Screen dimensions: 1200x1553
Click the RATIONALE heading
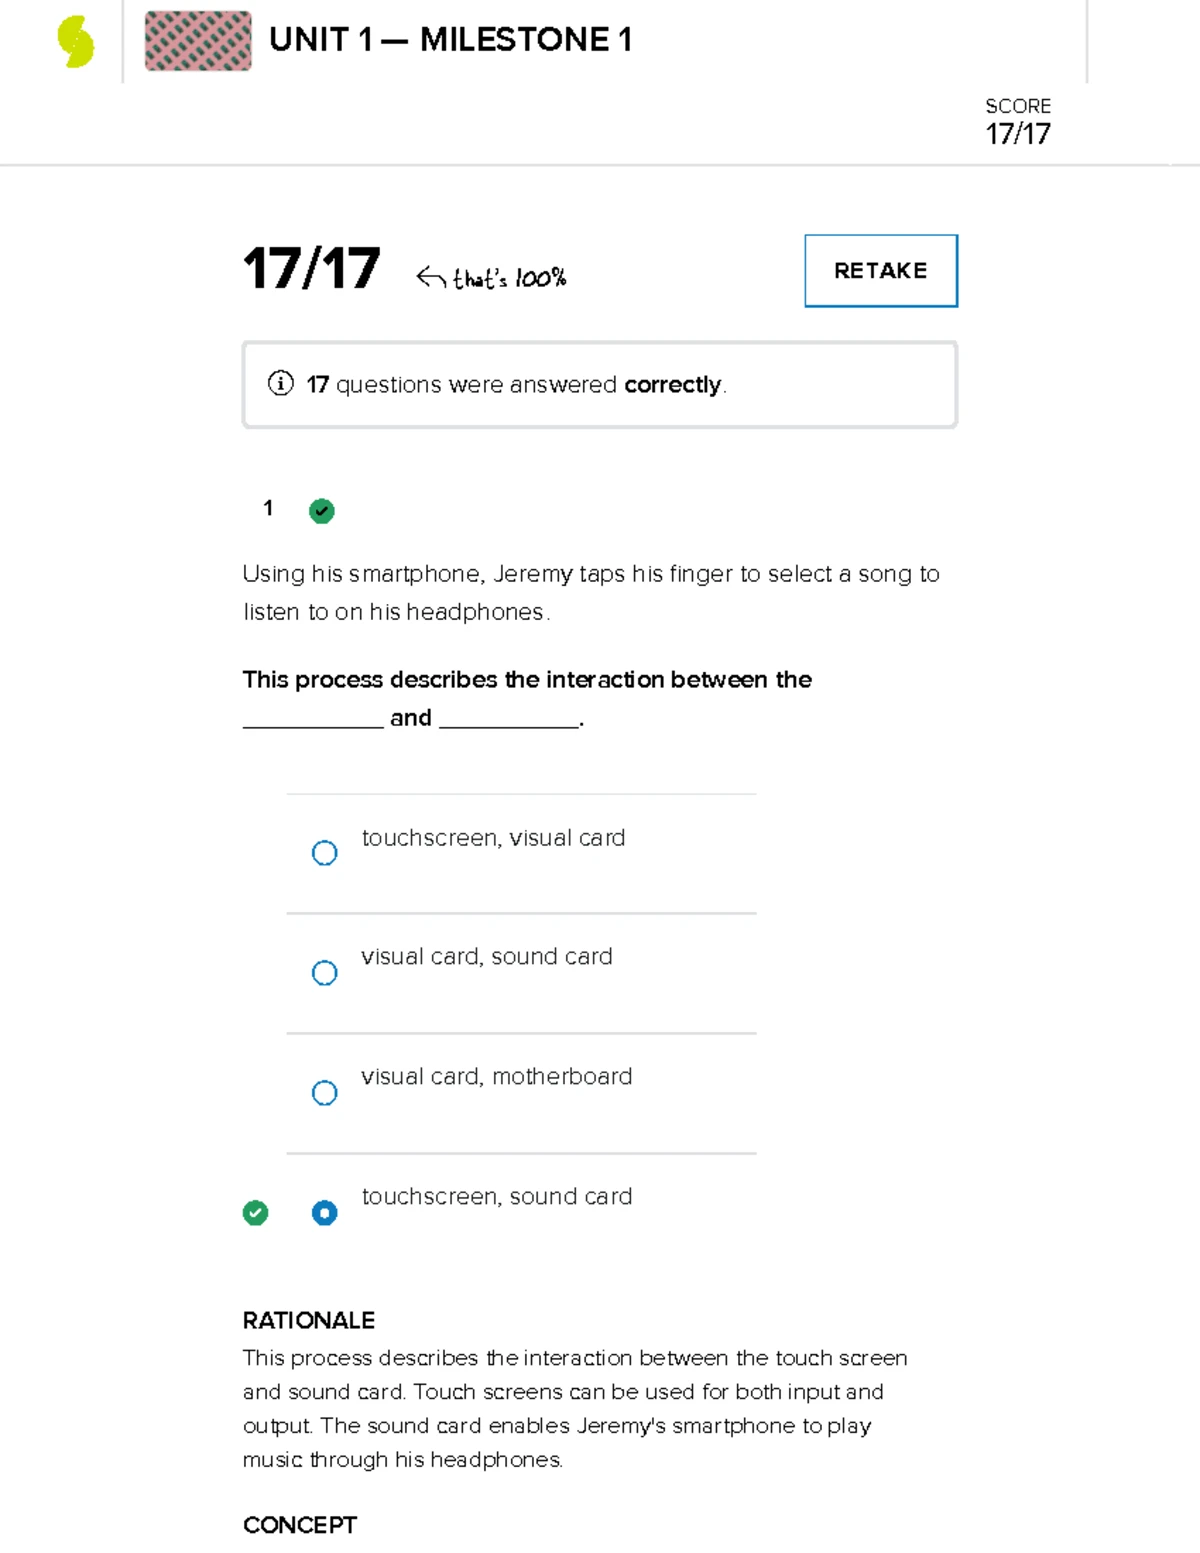(x=308, y=1320)
